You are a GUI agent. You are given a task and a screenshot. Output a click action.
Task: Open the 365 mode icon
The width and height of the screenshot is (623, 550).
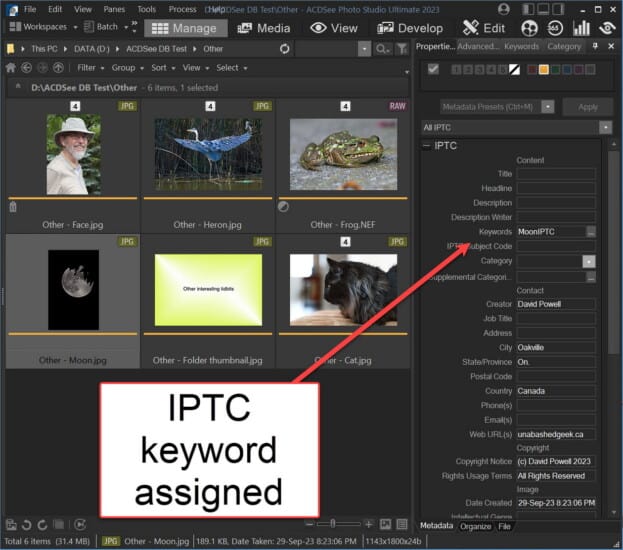tap(552, 28)
